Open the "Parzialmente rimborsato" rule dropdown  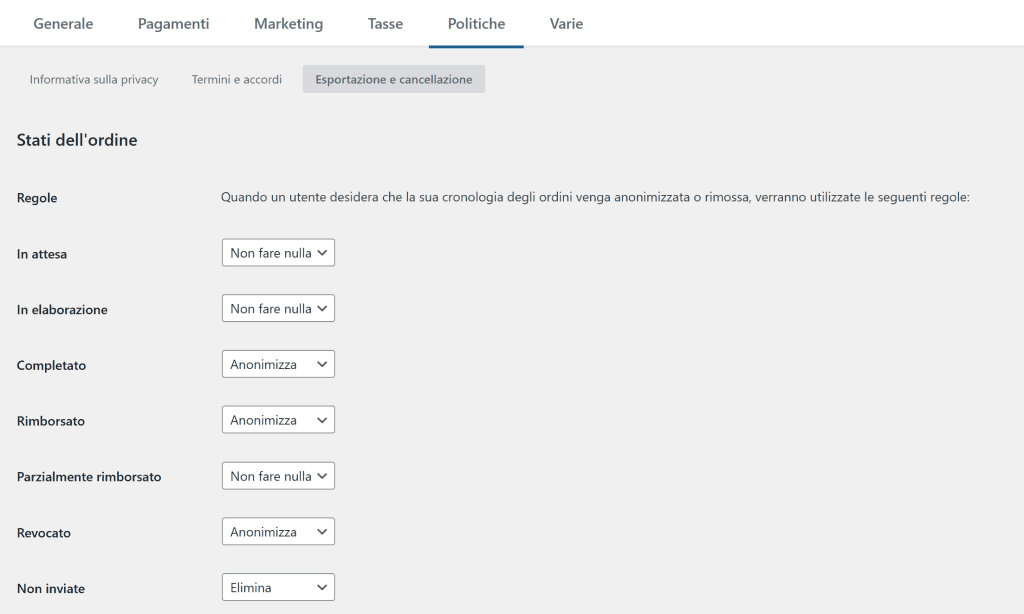click(x=277, y=475)
